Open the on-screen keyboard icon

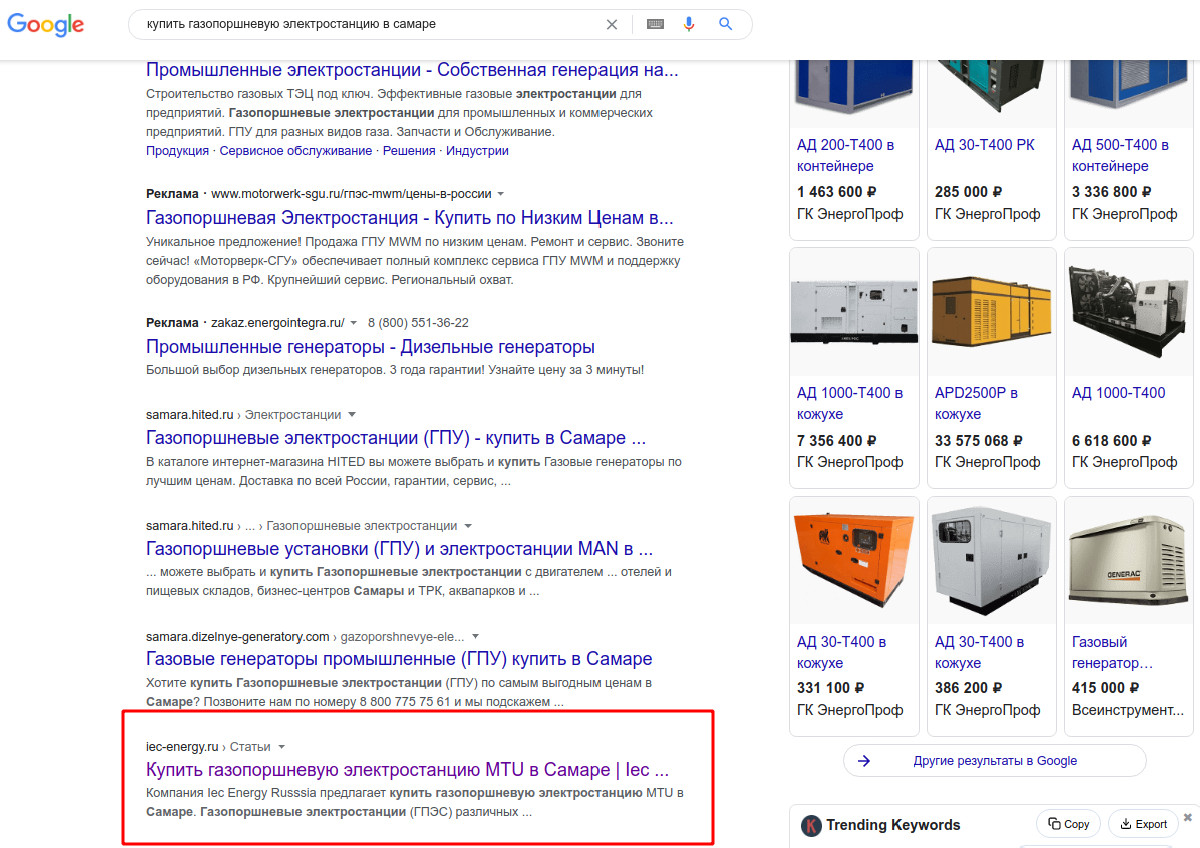pos(655,25)
